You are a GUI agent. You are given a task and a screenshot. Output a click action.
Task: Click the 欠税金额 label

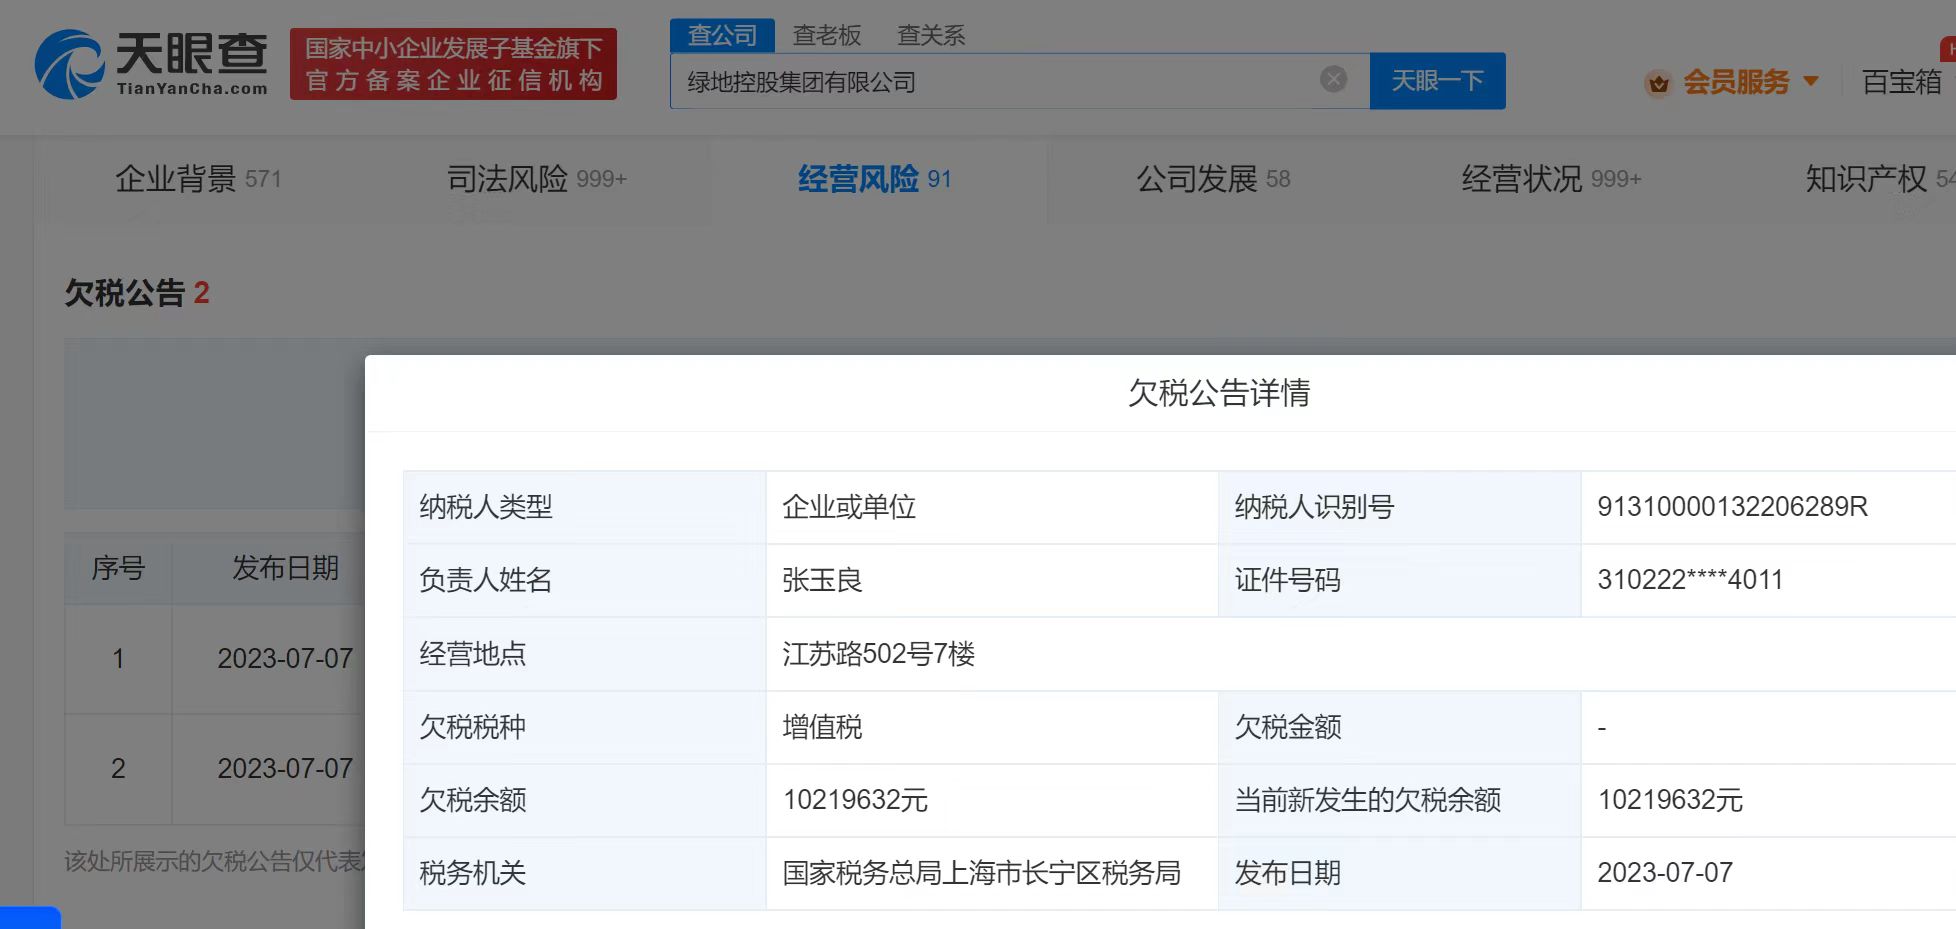point(1287,727)
